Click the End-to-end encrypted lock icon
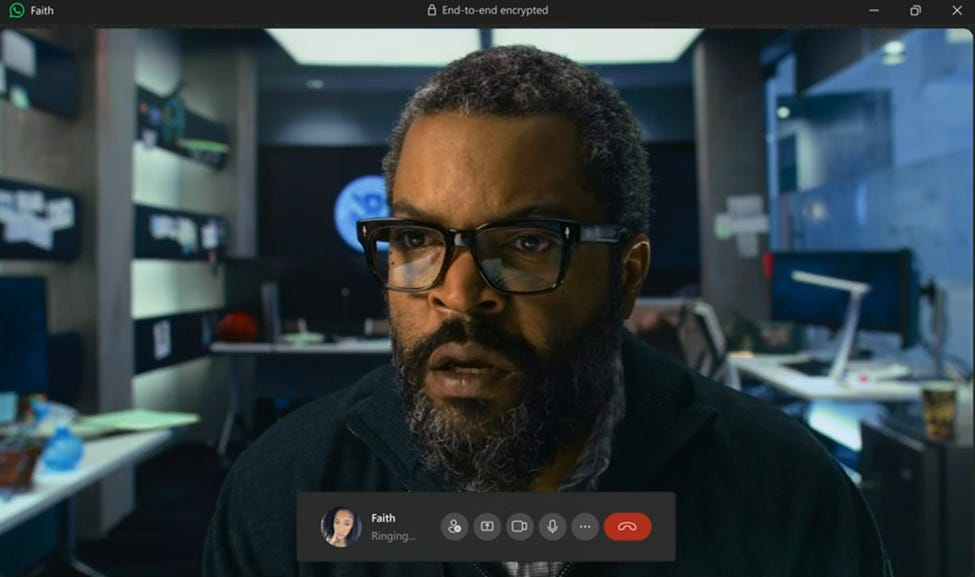Viewport: 975px width, 577px height. coord(432,10)
